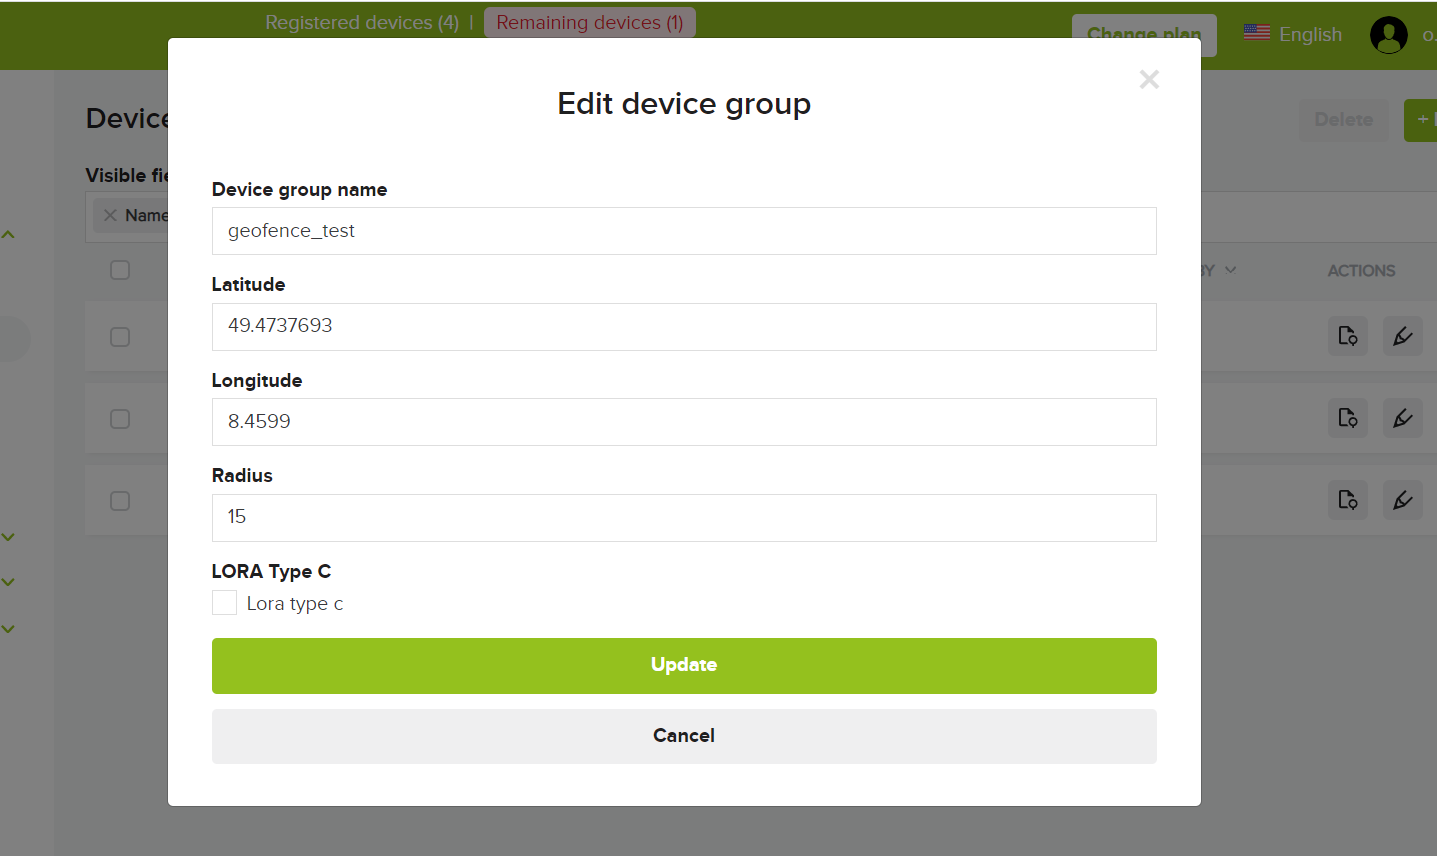
Task: Expand the bottom sidebar chevron section
Action: pos(8,629)
